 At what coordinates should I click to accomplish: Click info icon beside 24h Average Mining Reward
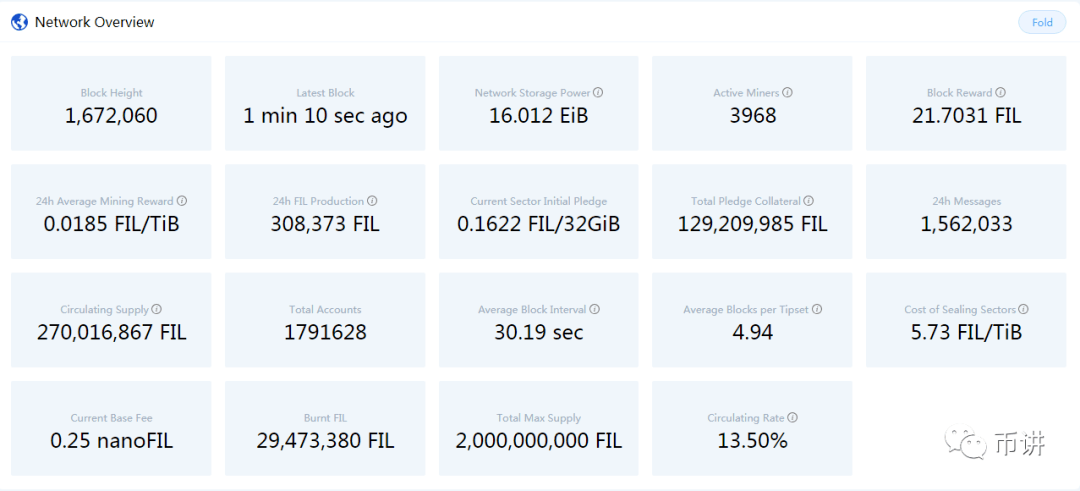pyautogui.click(x=181, y=201)
